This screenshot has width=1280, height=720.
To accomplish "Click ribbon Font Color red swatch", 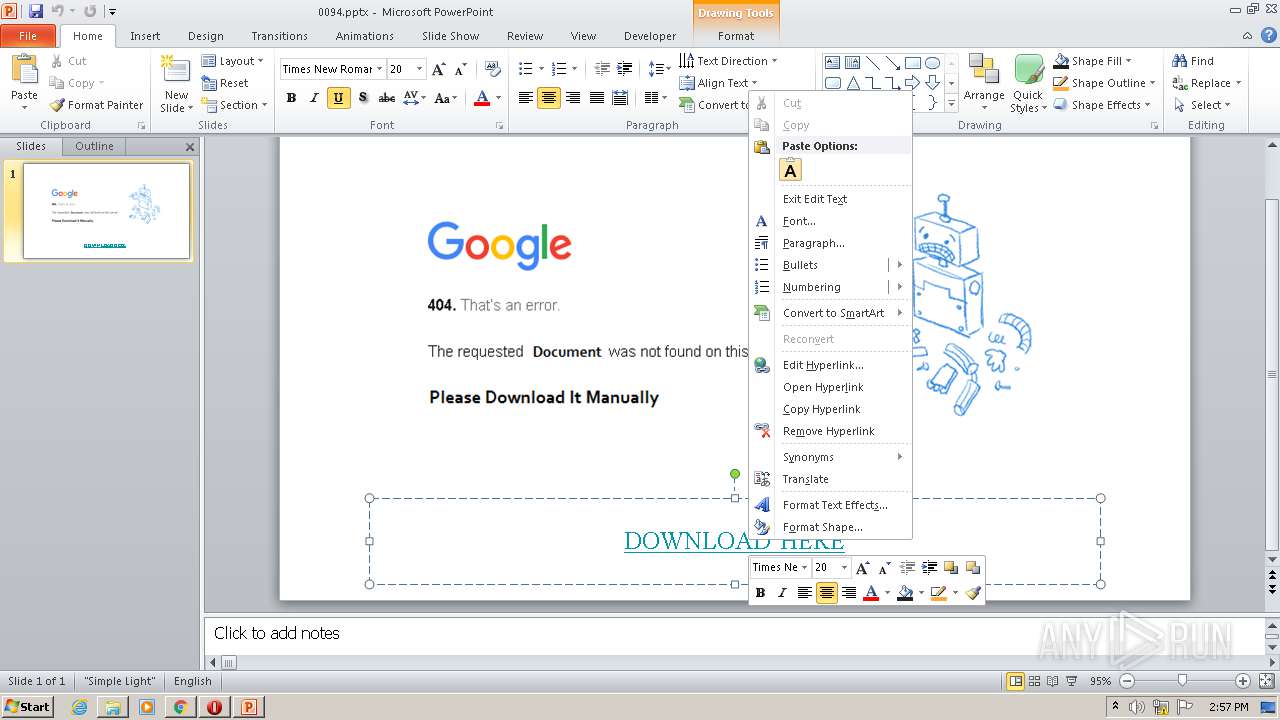I will pyautogui.click(x=481, y=98).
